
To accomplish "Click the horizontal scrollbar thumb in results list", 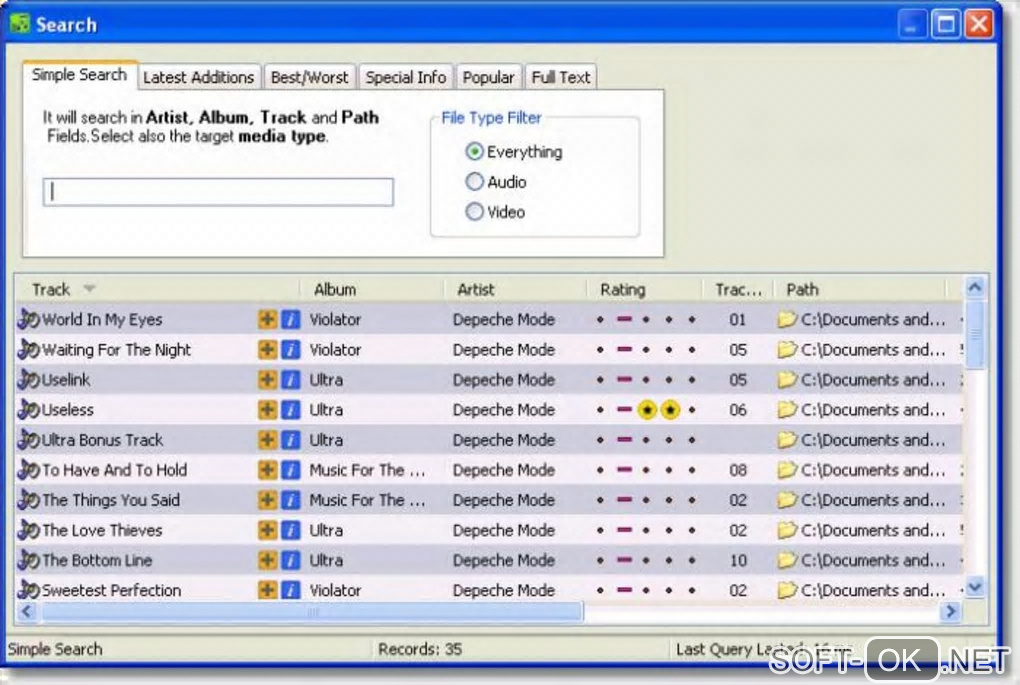I will 312,611.
